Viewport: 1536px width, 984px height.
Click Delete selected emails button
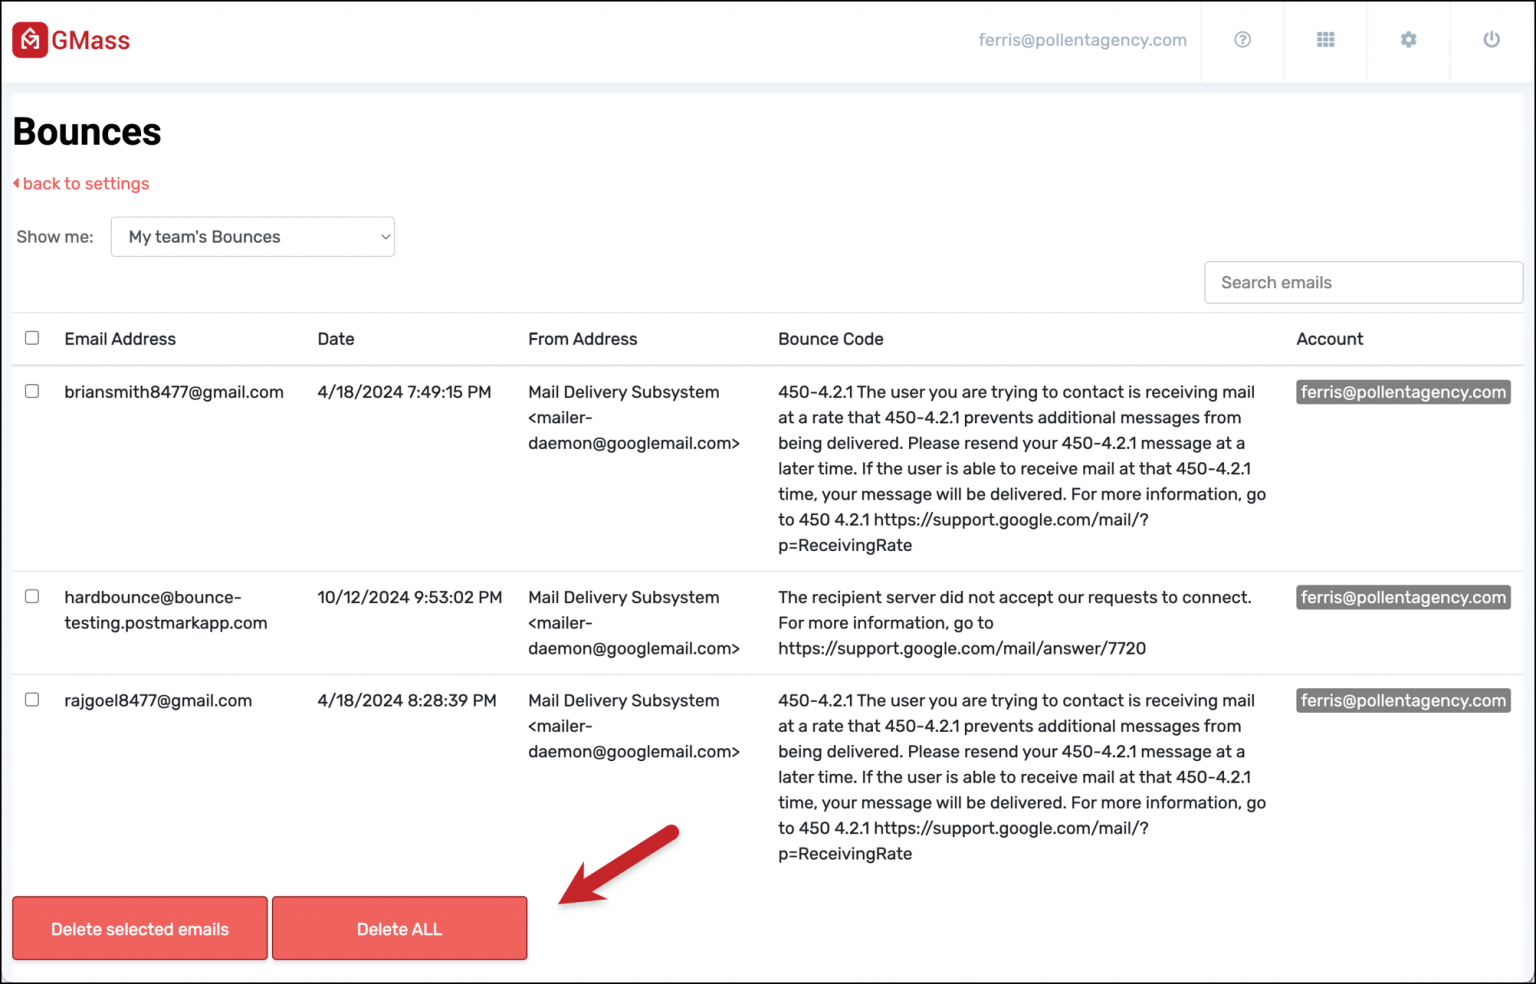[x=140, y=929]
